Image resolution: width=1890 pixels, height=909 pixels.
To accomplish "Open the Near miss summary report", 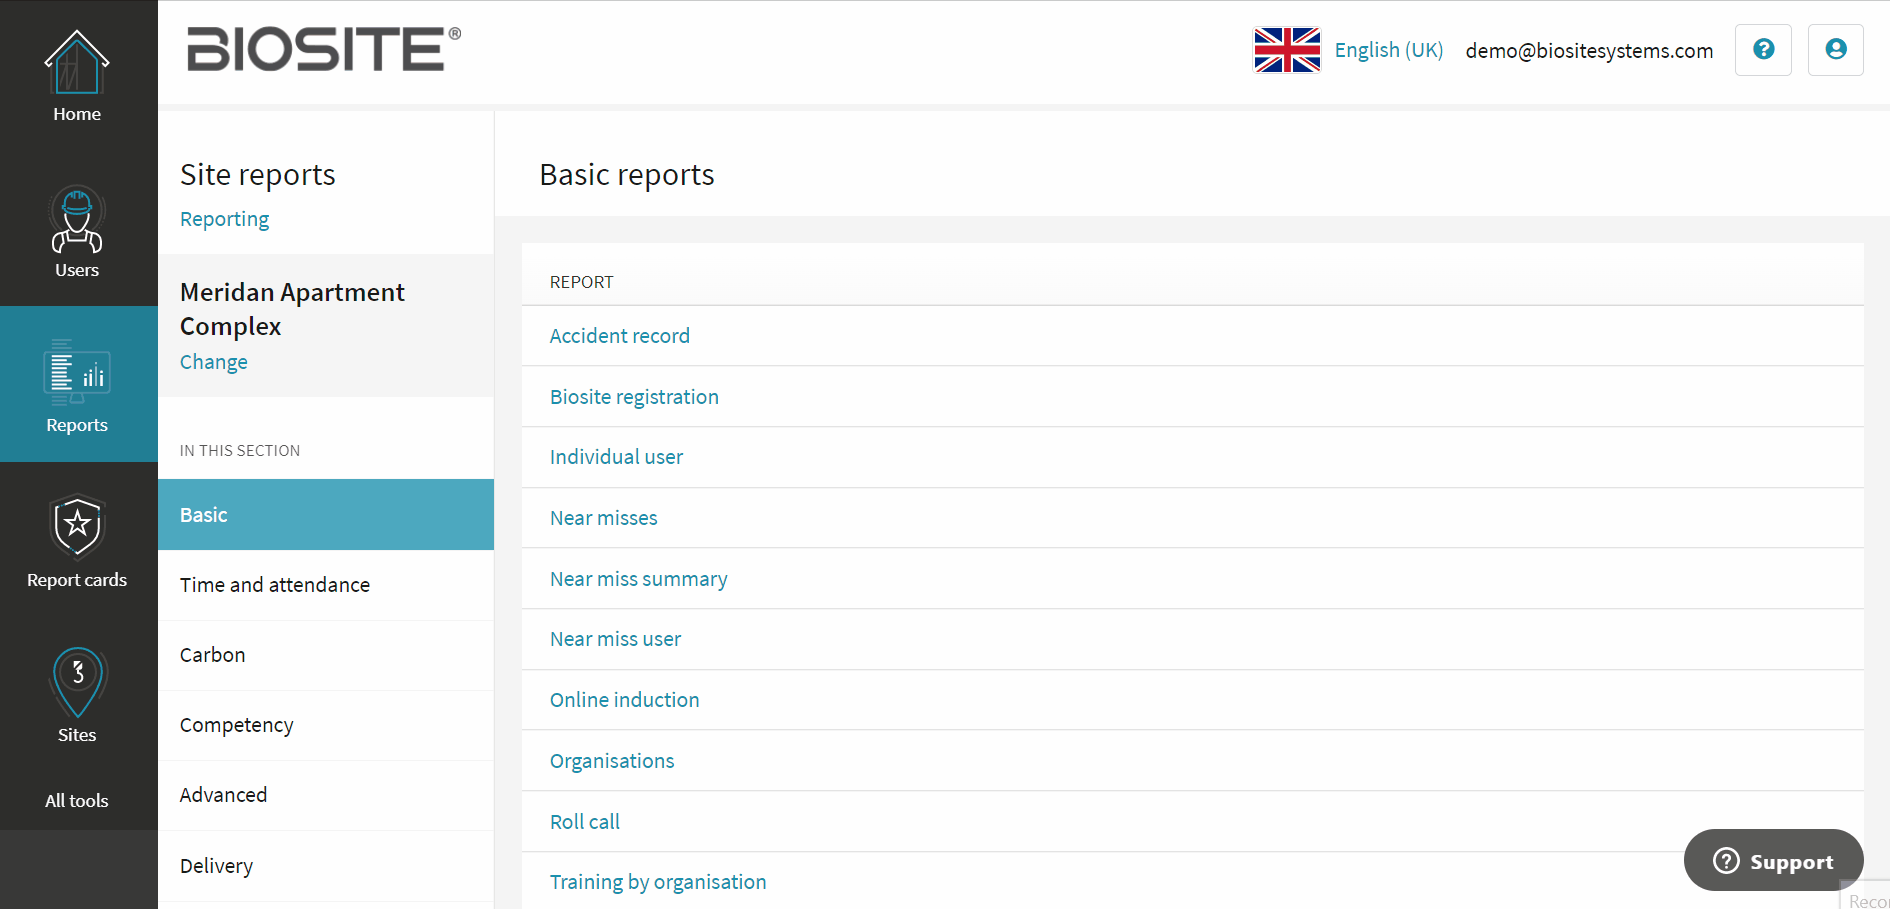I will pos(639,579).
